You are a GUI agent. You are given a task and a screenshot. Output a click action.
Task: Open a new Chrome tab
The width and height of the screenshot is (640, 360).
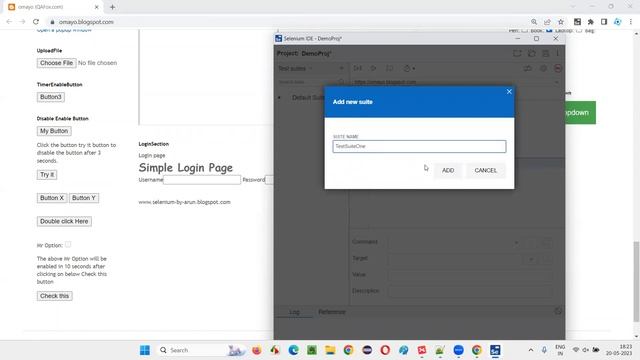[112, 7]
